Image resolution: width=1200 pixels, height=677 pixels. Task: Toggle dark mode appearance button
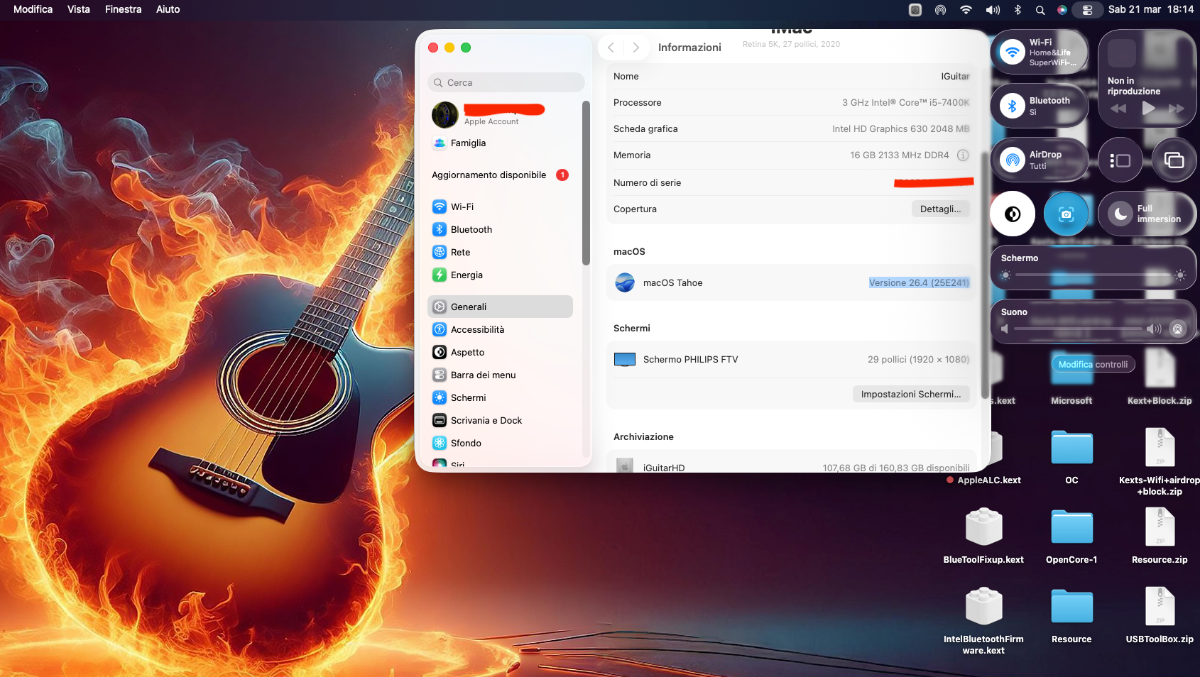[1012, 213]
